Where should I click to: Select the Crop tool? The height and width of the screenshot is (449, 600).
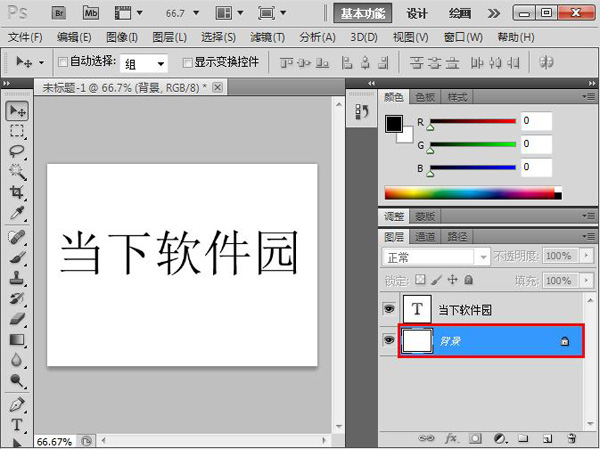pyautogui.click(x=17, y=192)
